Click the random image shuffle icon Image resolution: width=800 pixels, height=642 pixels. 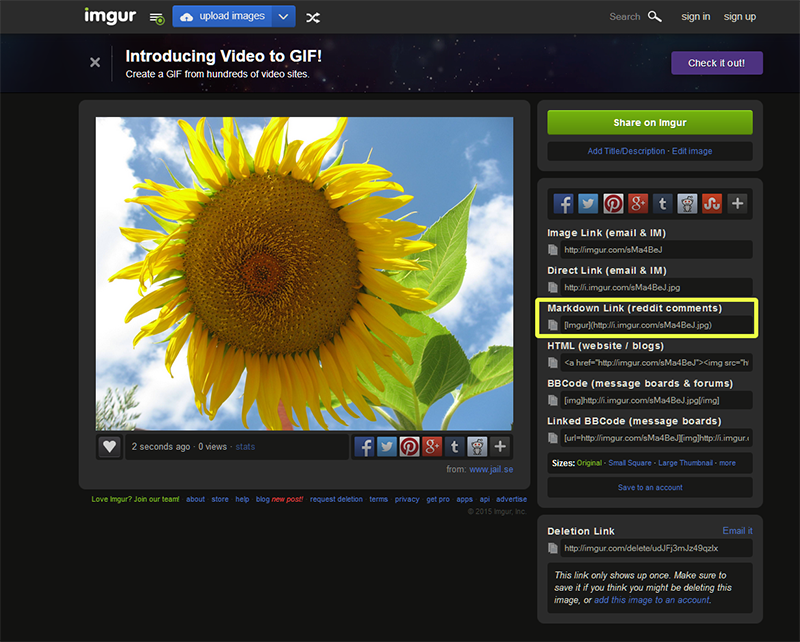click(x=313, y=17)
